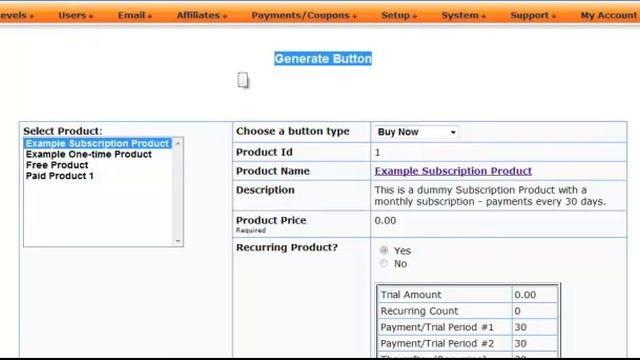Click the Recurring Count value 0
640x360 pixels.
[517, 311]
